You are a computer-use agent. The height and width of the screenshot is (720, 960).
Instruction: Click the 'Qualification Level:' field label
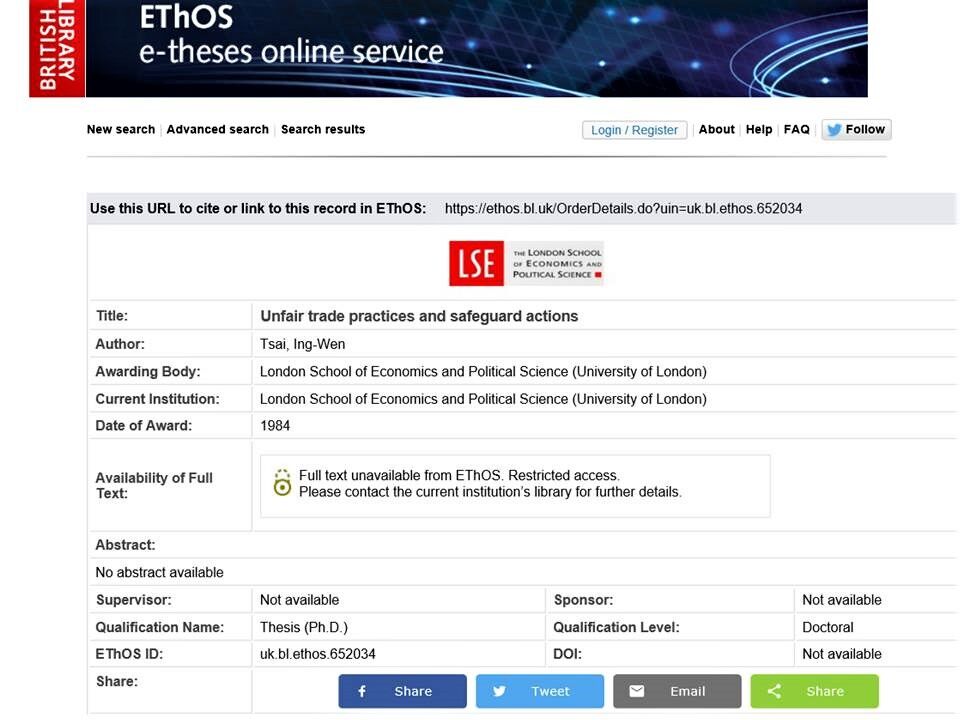coord(617,627)
